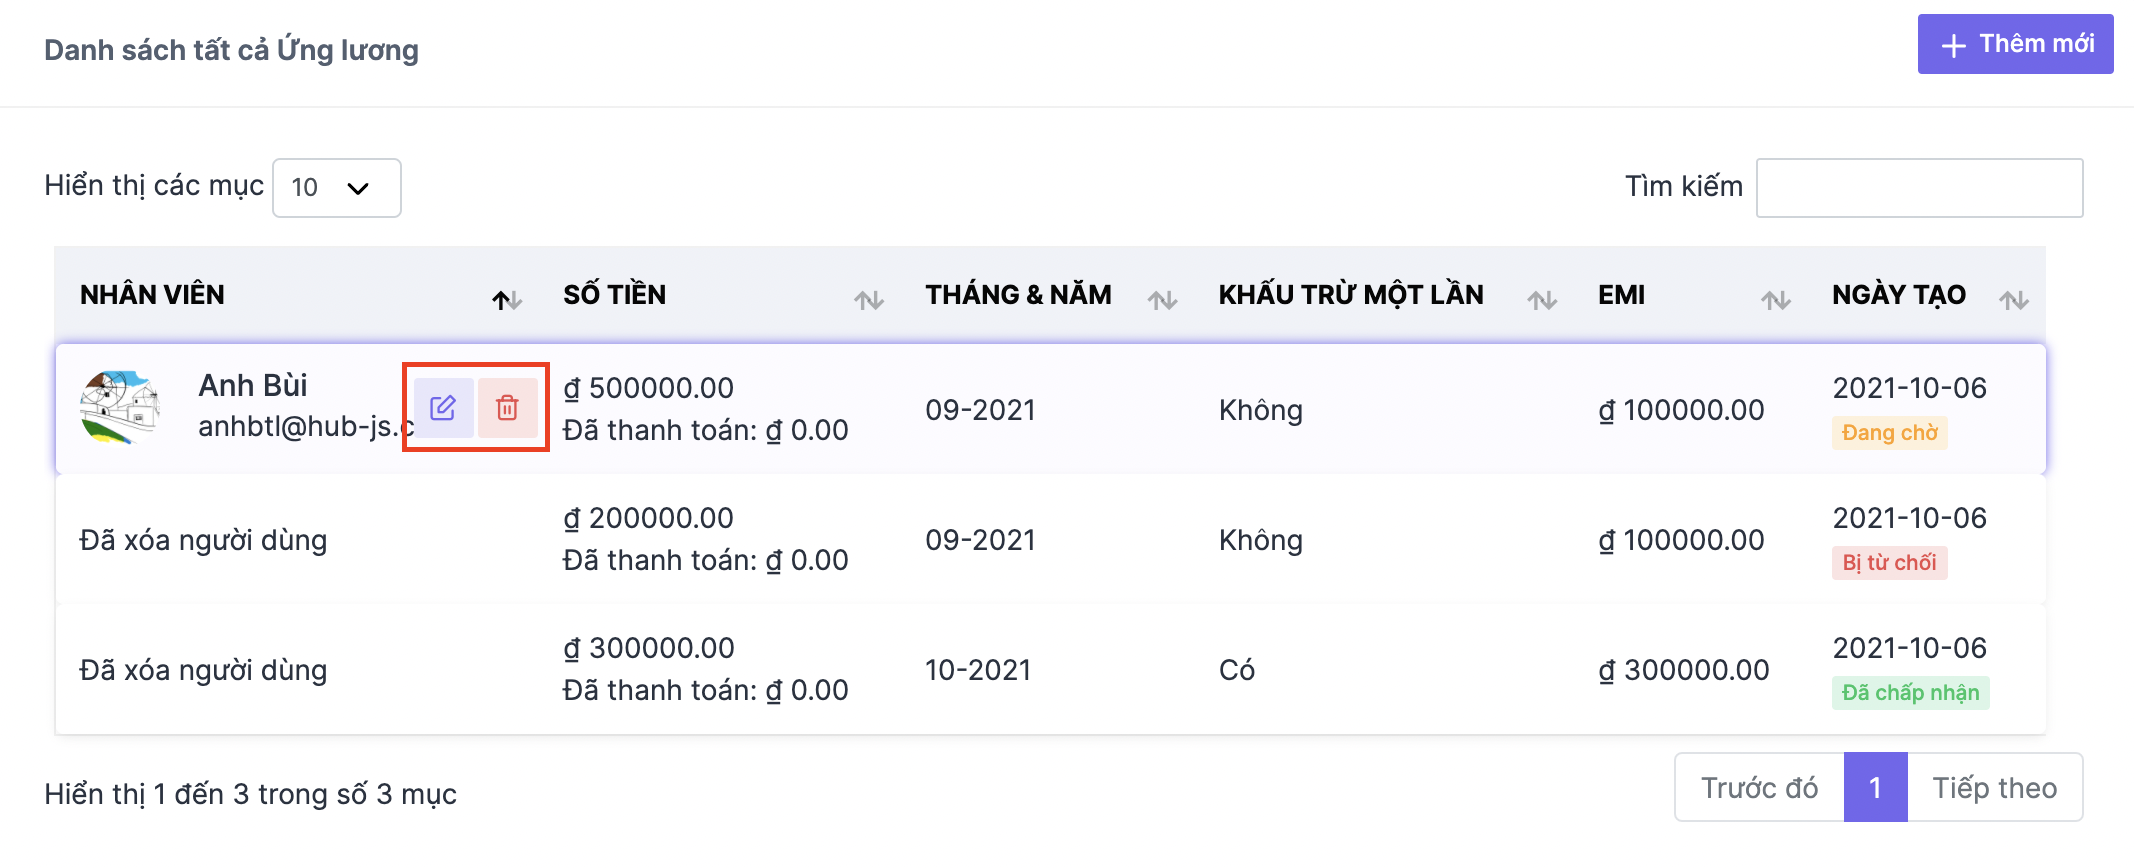Sort by EMI column arrows
This screenshot has width=2134, height=868.
[x=1776, y=299]
